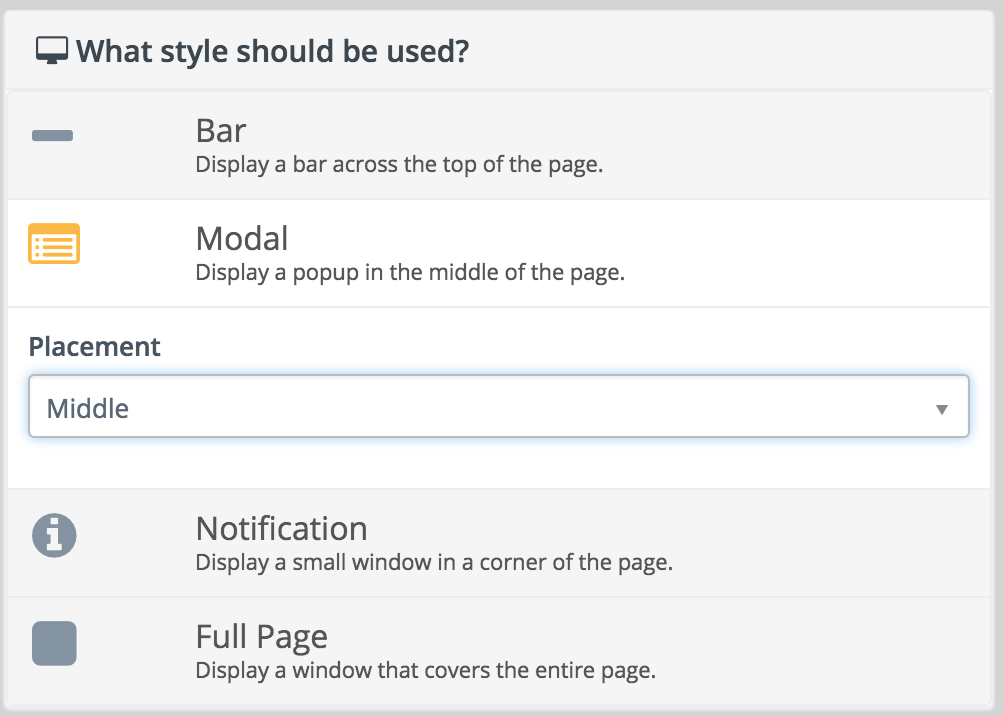The height and width of the screenshot is (716, 1004).
Task: Click 'Display a popup in the middle' description
Action: pos(410,273)
